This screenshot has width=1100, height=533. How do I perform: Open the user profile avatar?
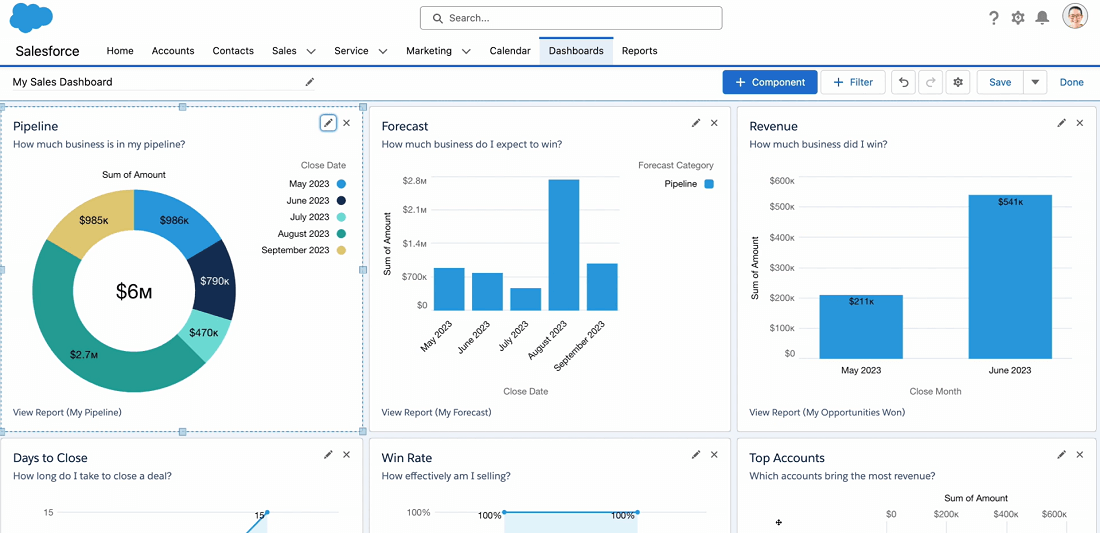pyautogui.click(x=1075, y=16)
